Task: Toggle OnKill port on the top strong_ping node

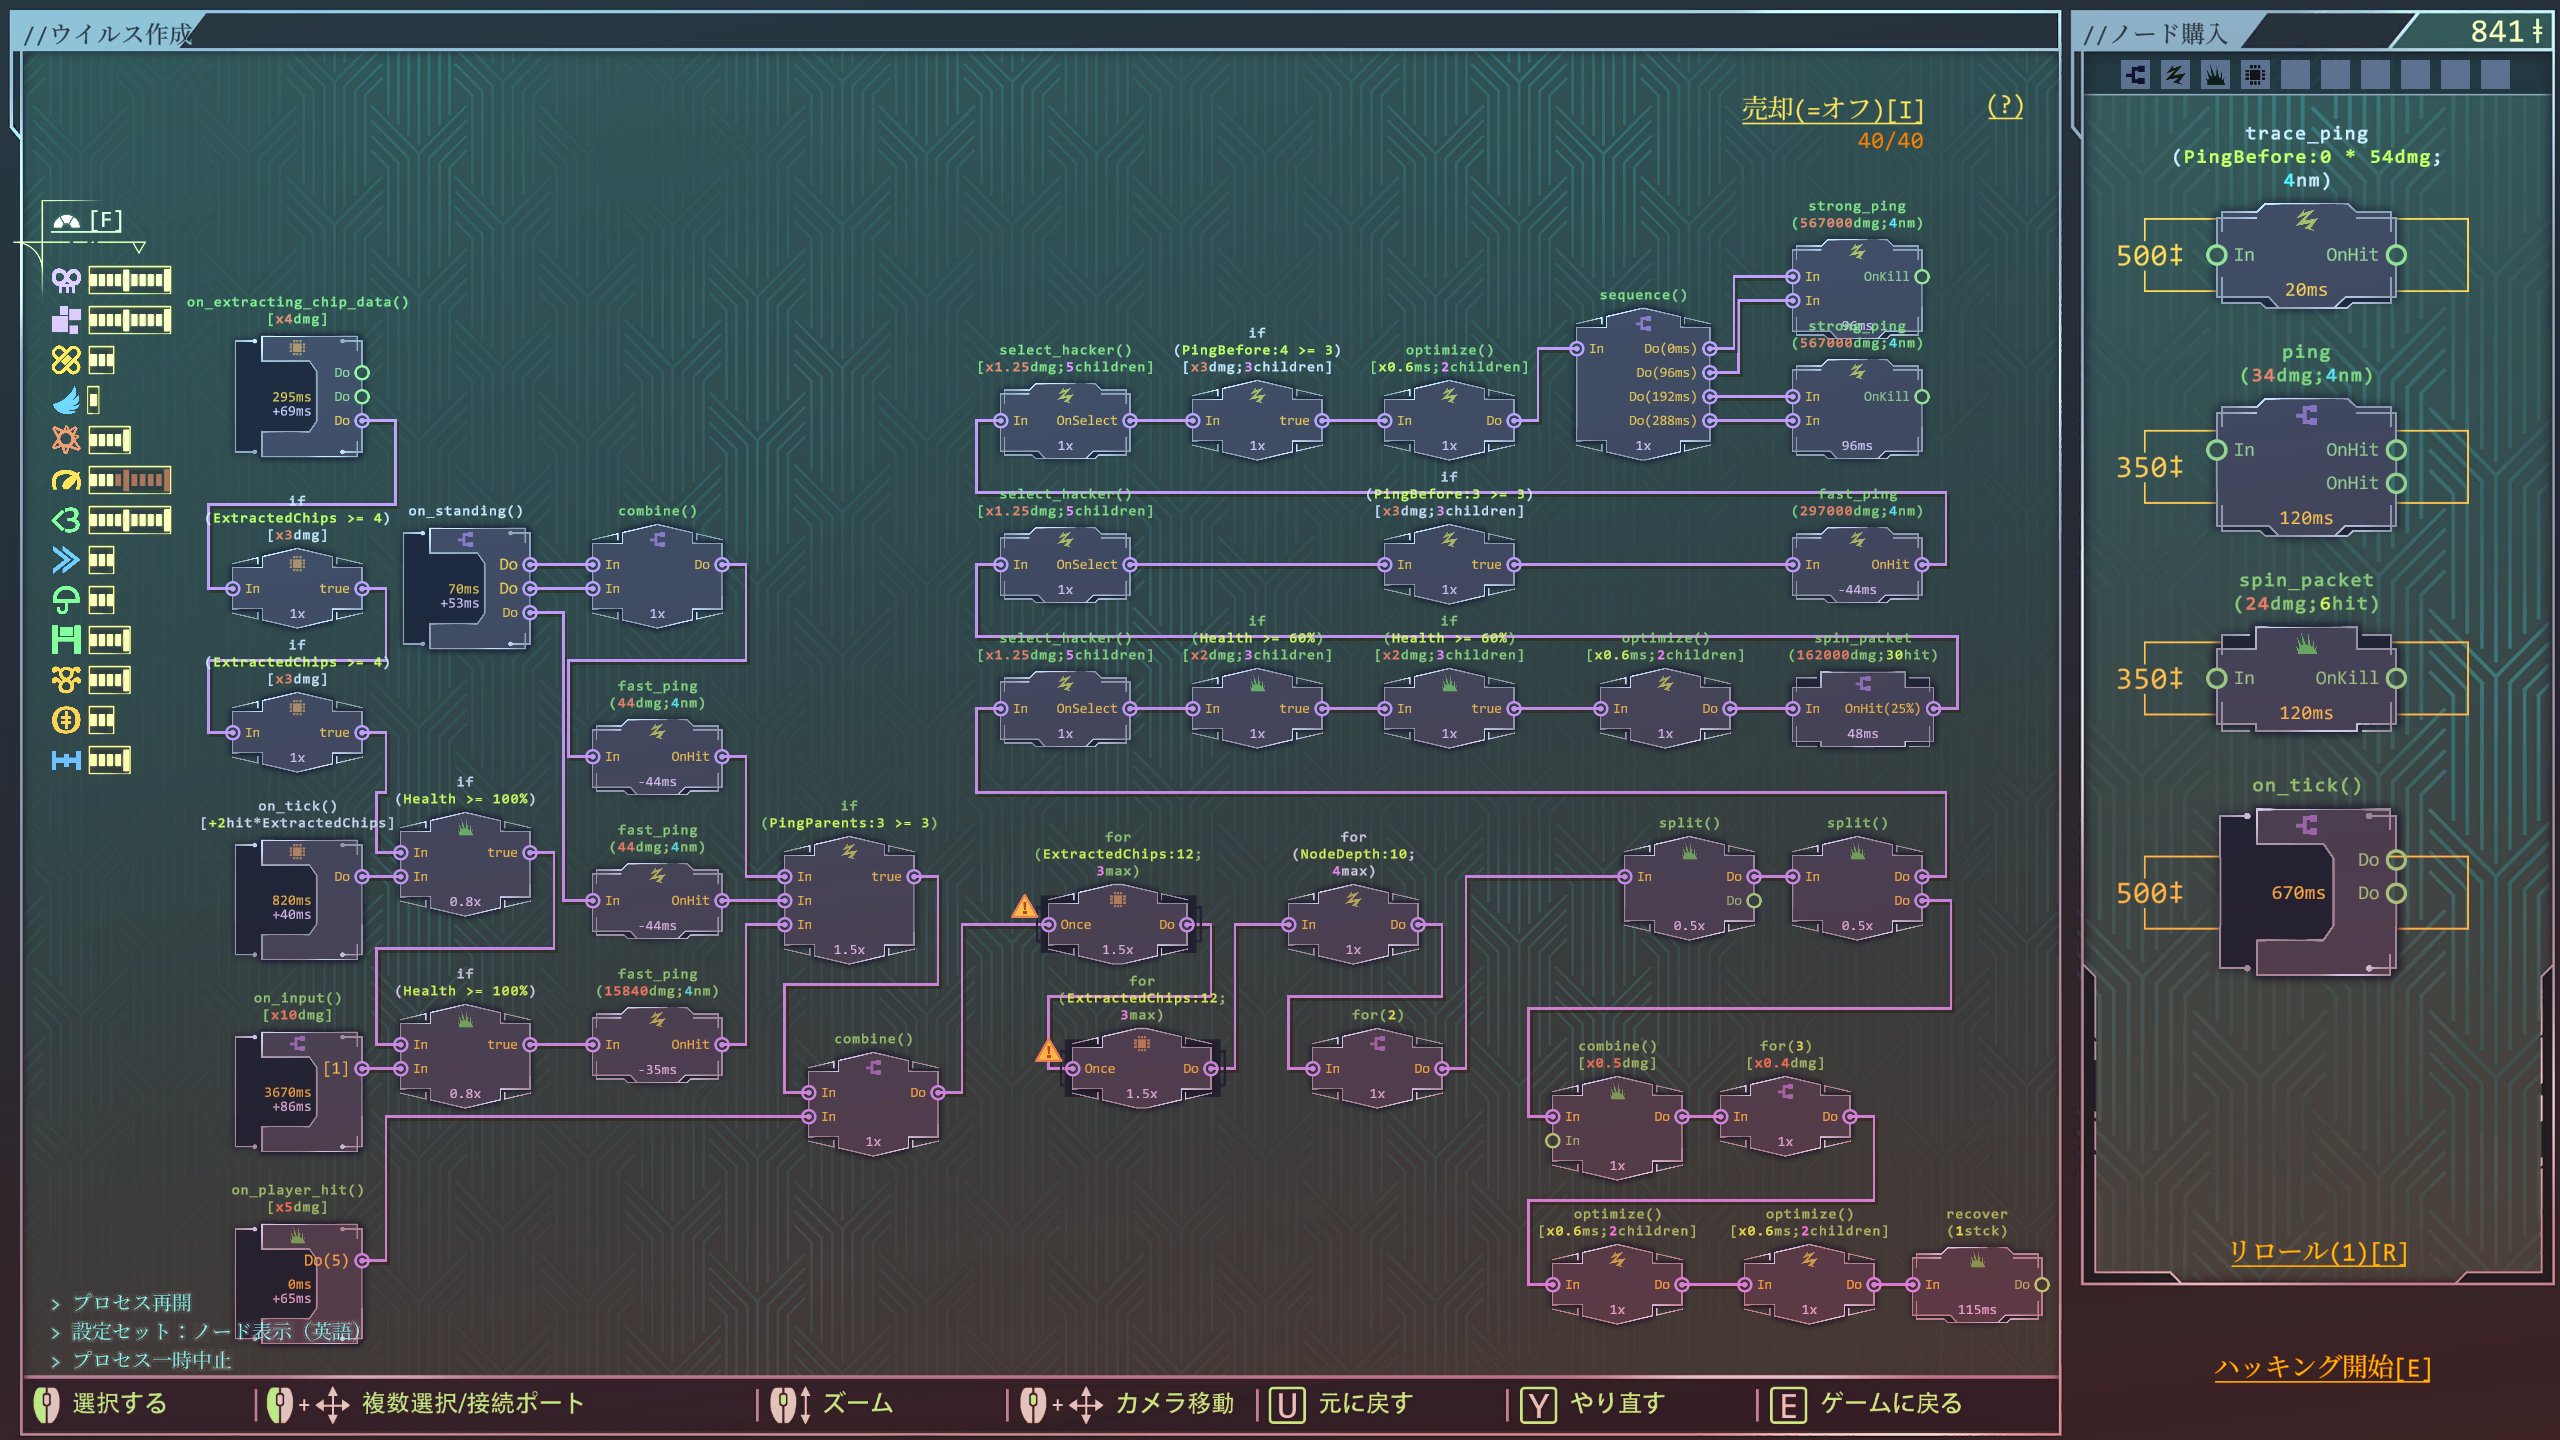Action: pos(1922,277)
